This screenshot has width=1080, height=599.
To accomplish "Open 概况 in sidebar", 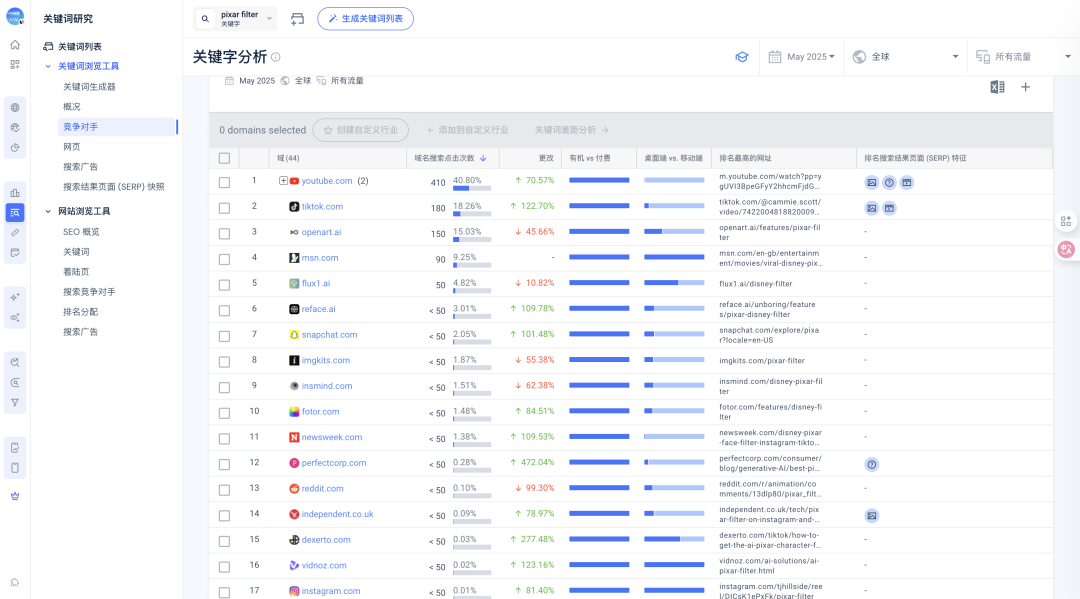I will tap(72, 107).
